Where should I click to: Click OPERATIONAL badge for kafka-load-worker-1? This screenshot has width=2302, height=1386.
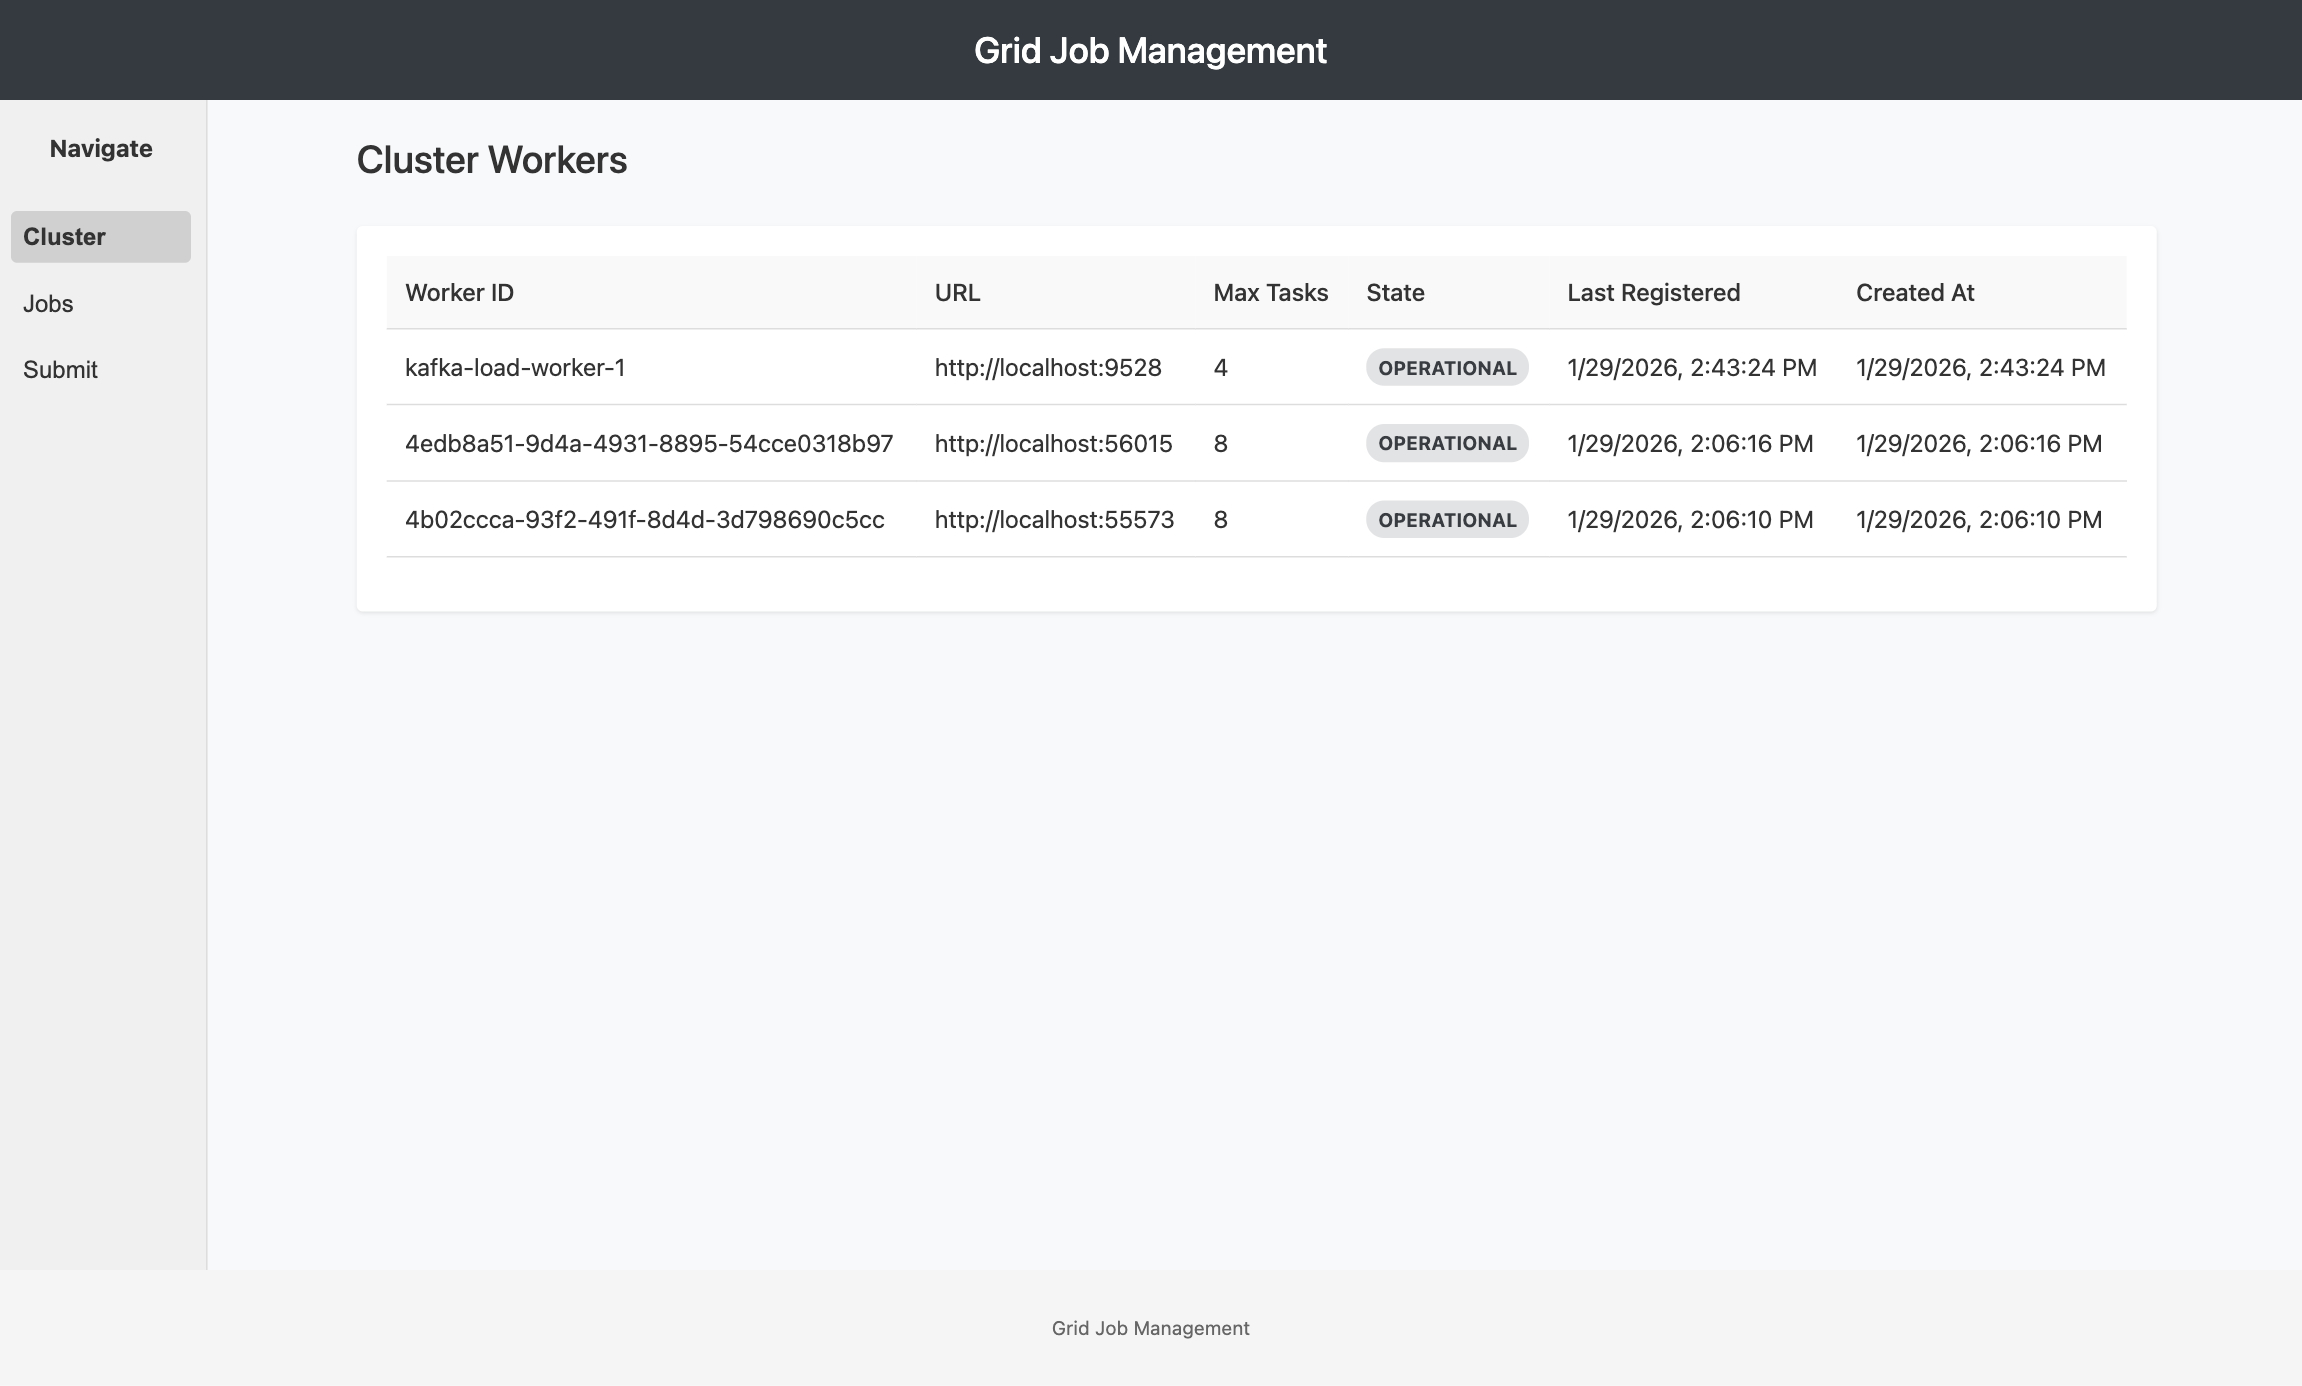tap(1446, 368)
